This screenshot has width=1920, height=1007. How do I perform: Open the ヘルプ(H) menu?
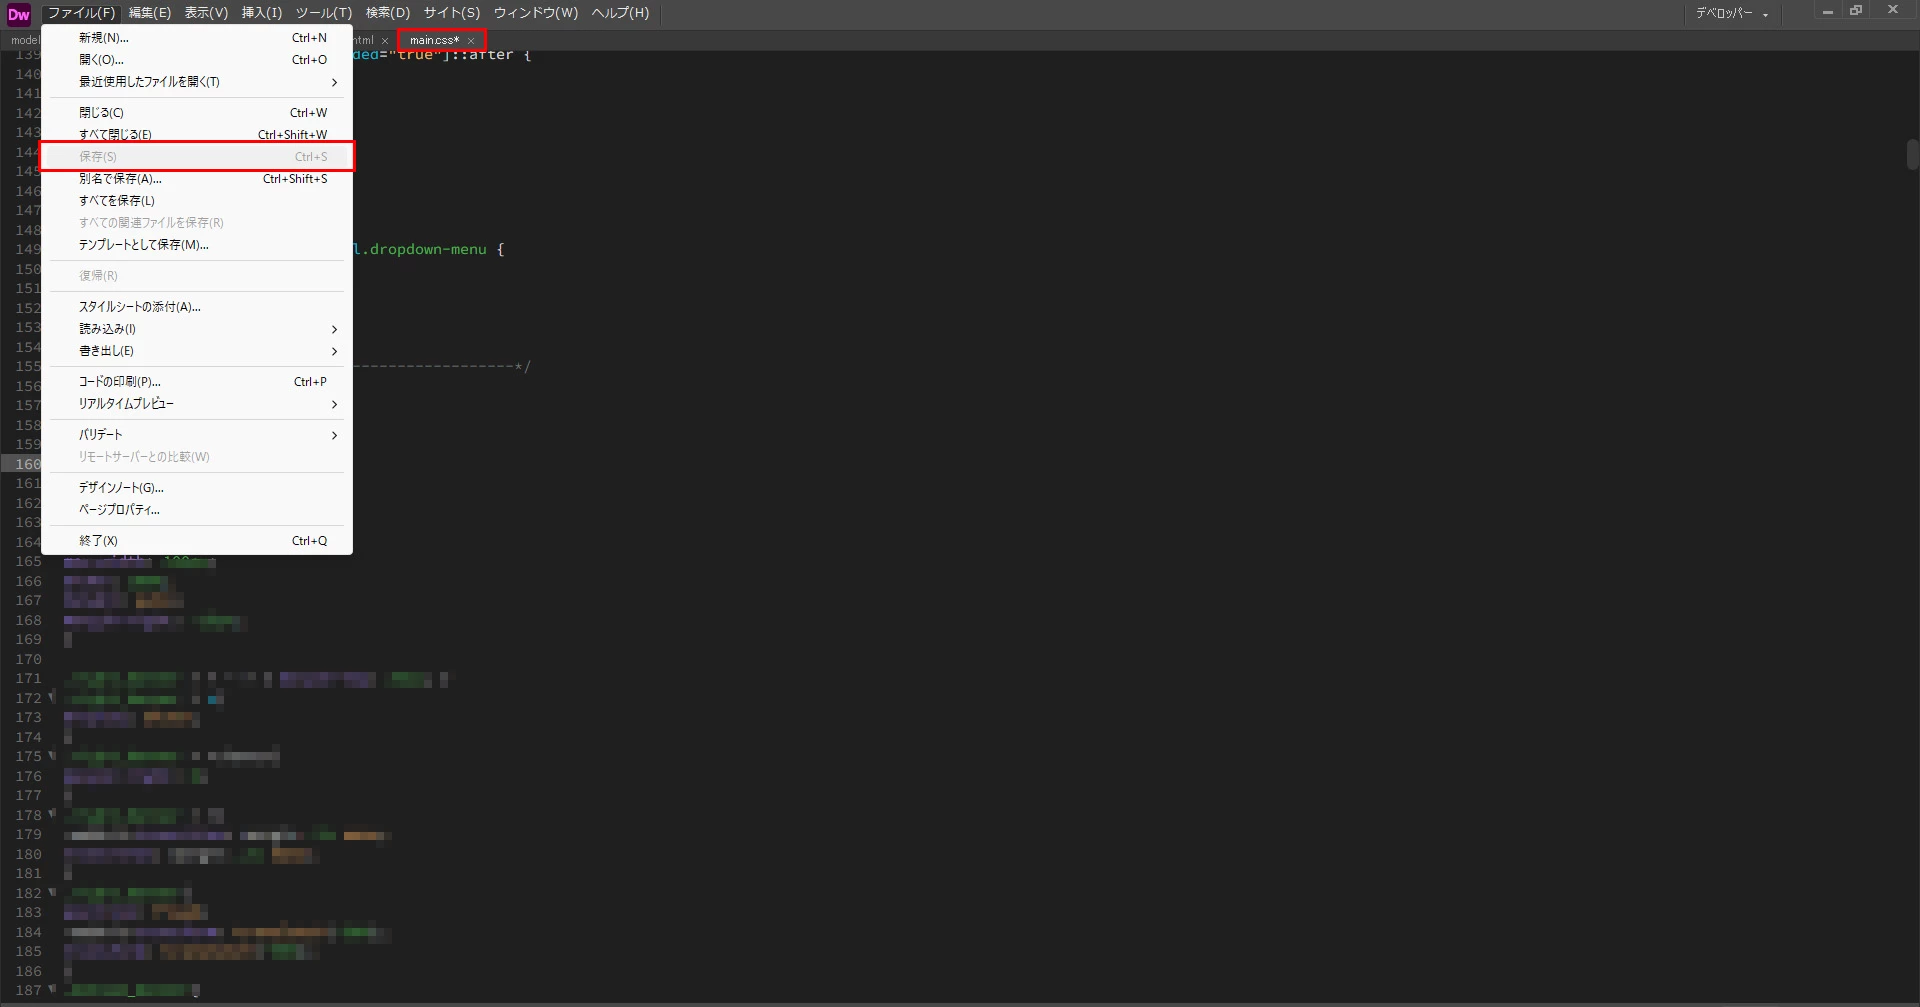[x=620, y=13]
